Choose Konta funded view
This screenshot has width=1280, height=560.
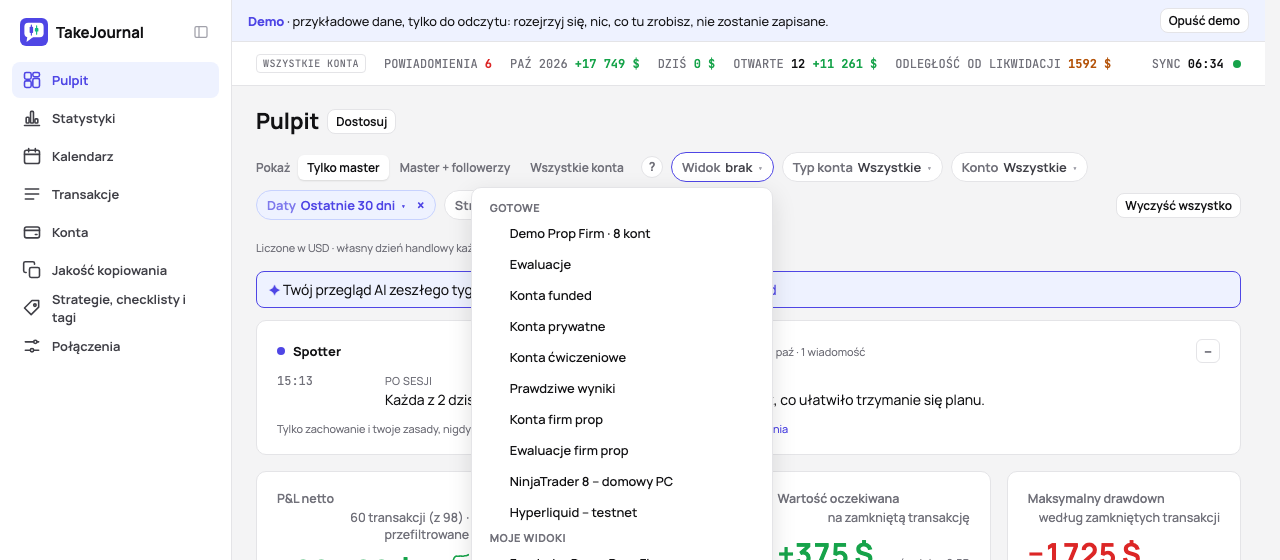pyautogui.click(x=622, y=295)
